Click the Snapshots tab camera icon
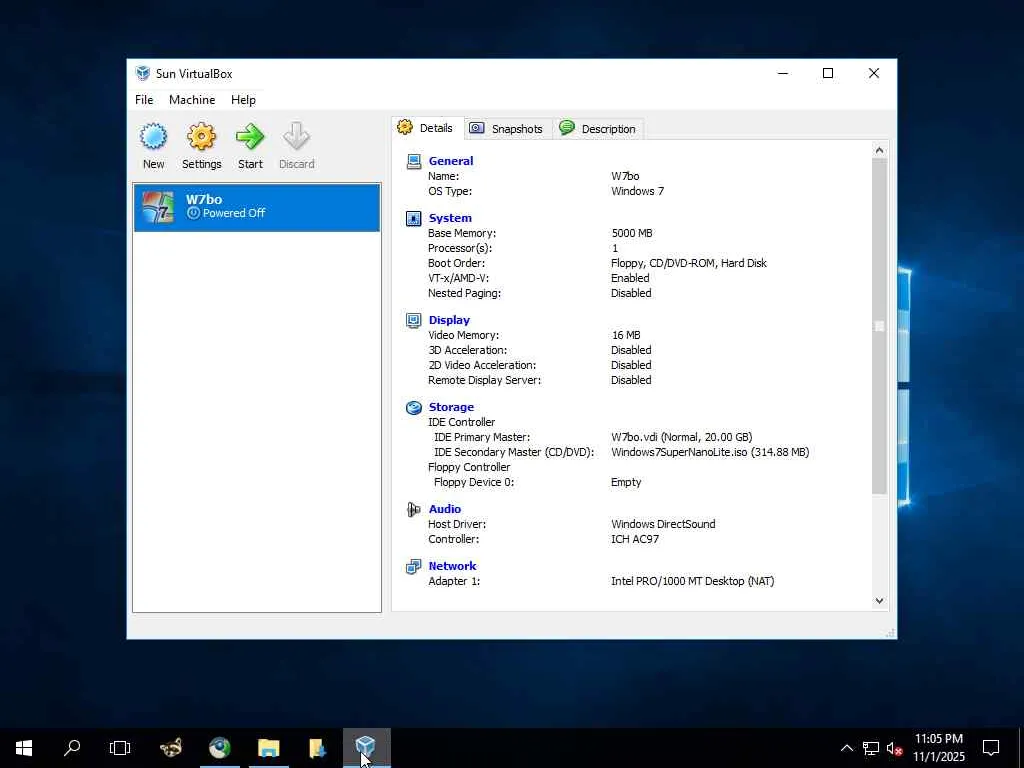This screenshot has width=1024, height=768. (x=477, y=128)
